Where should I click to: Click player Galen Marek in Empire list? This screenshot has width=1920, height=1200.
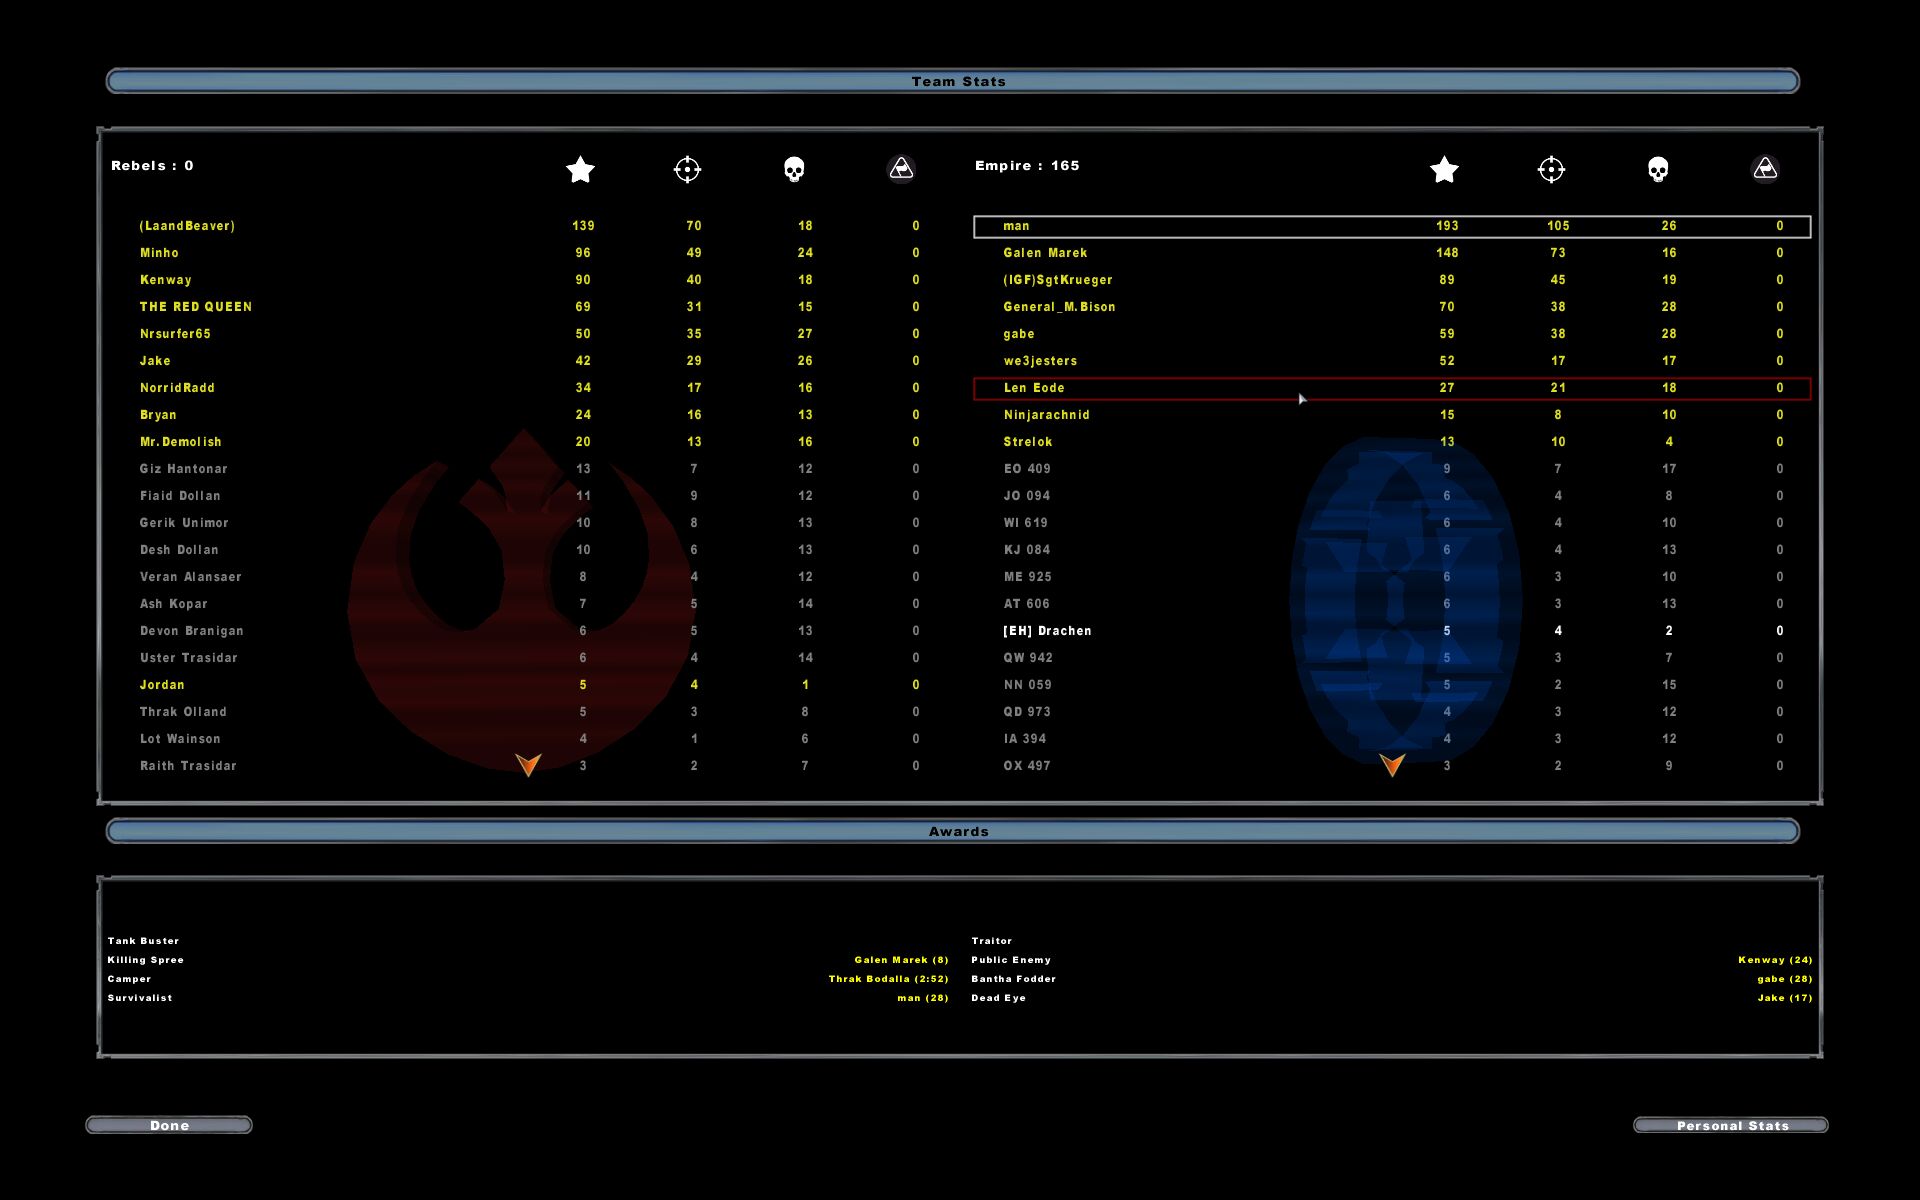(1045, 253)
